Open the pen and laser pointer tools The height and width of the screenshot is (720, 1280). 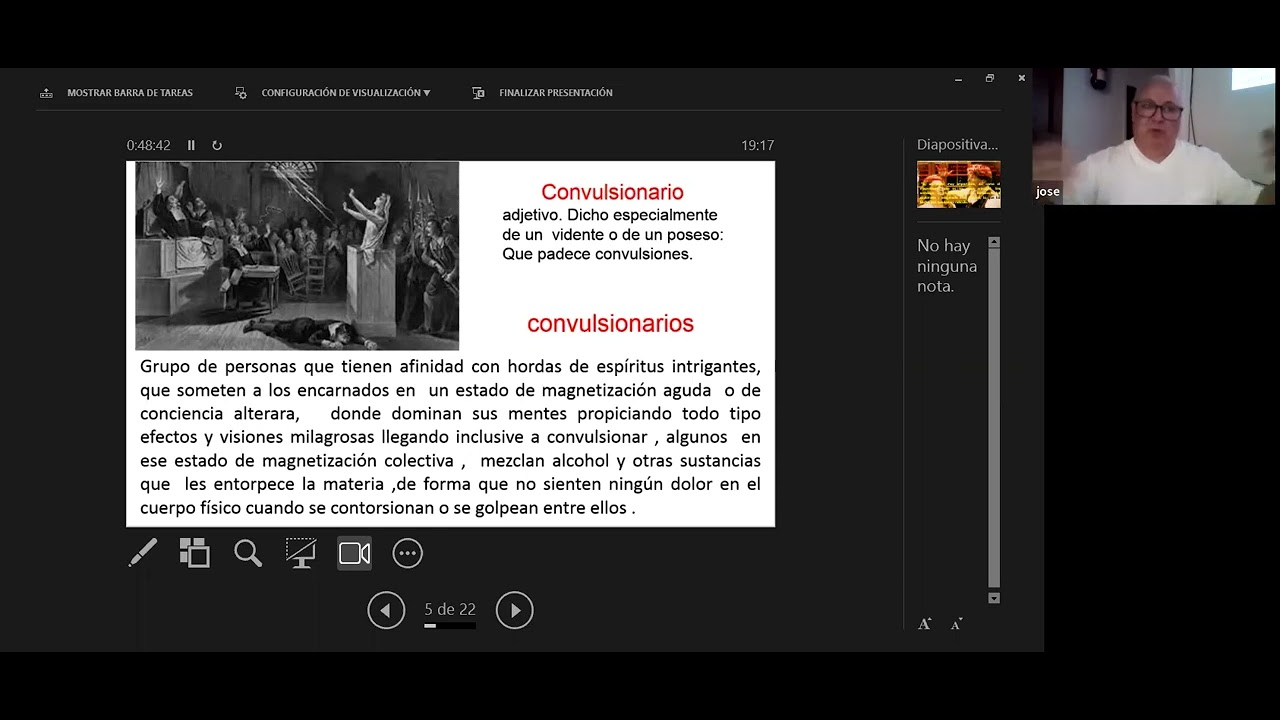(x=143, y=553)
